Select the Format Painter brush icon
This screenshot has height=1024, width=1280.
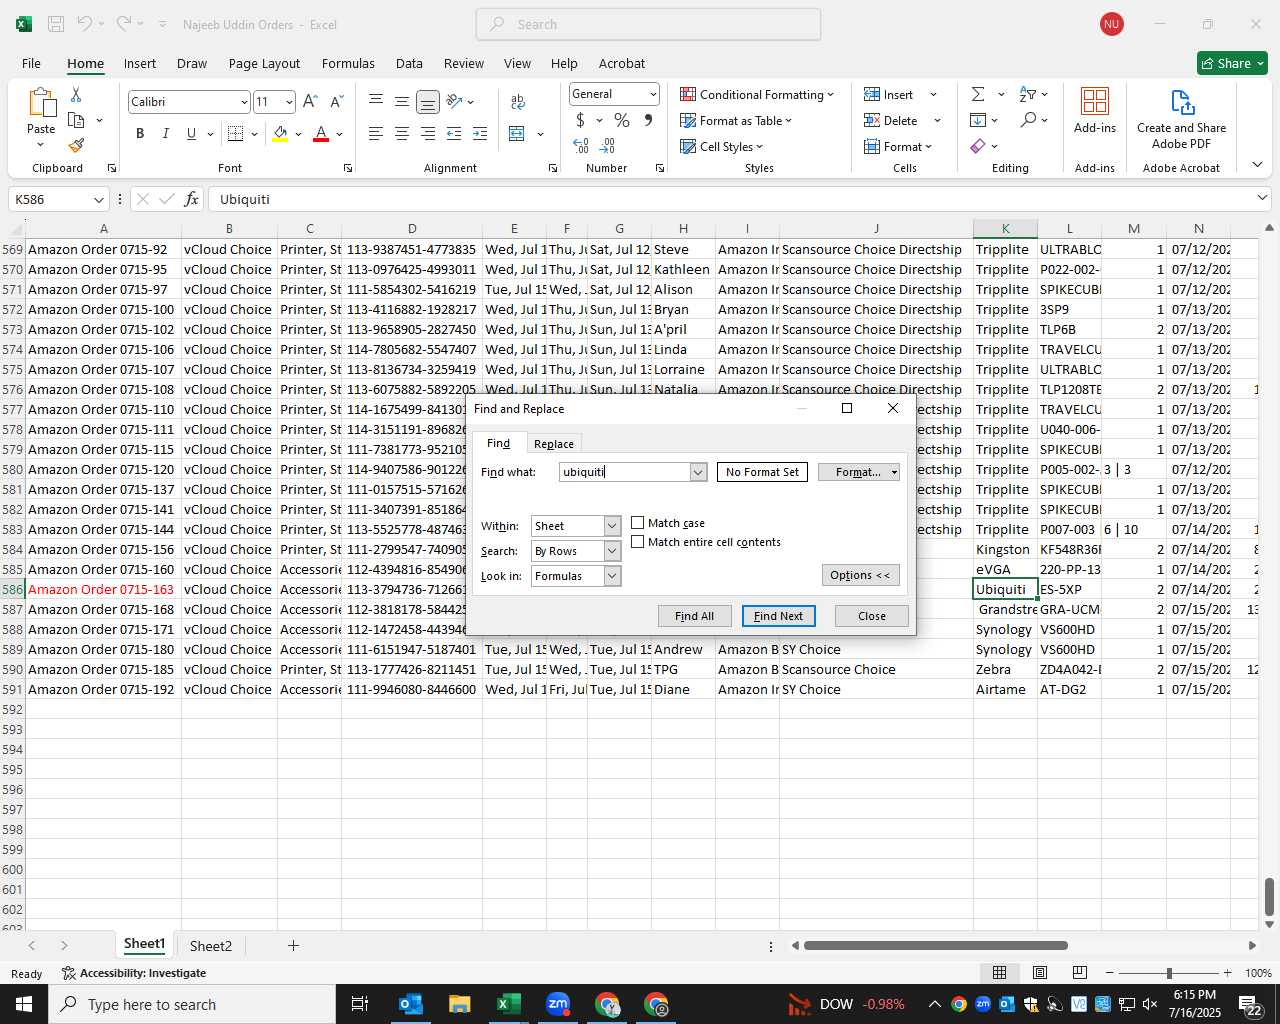(x=76, y=146)
